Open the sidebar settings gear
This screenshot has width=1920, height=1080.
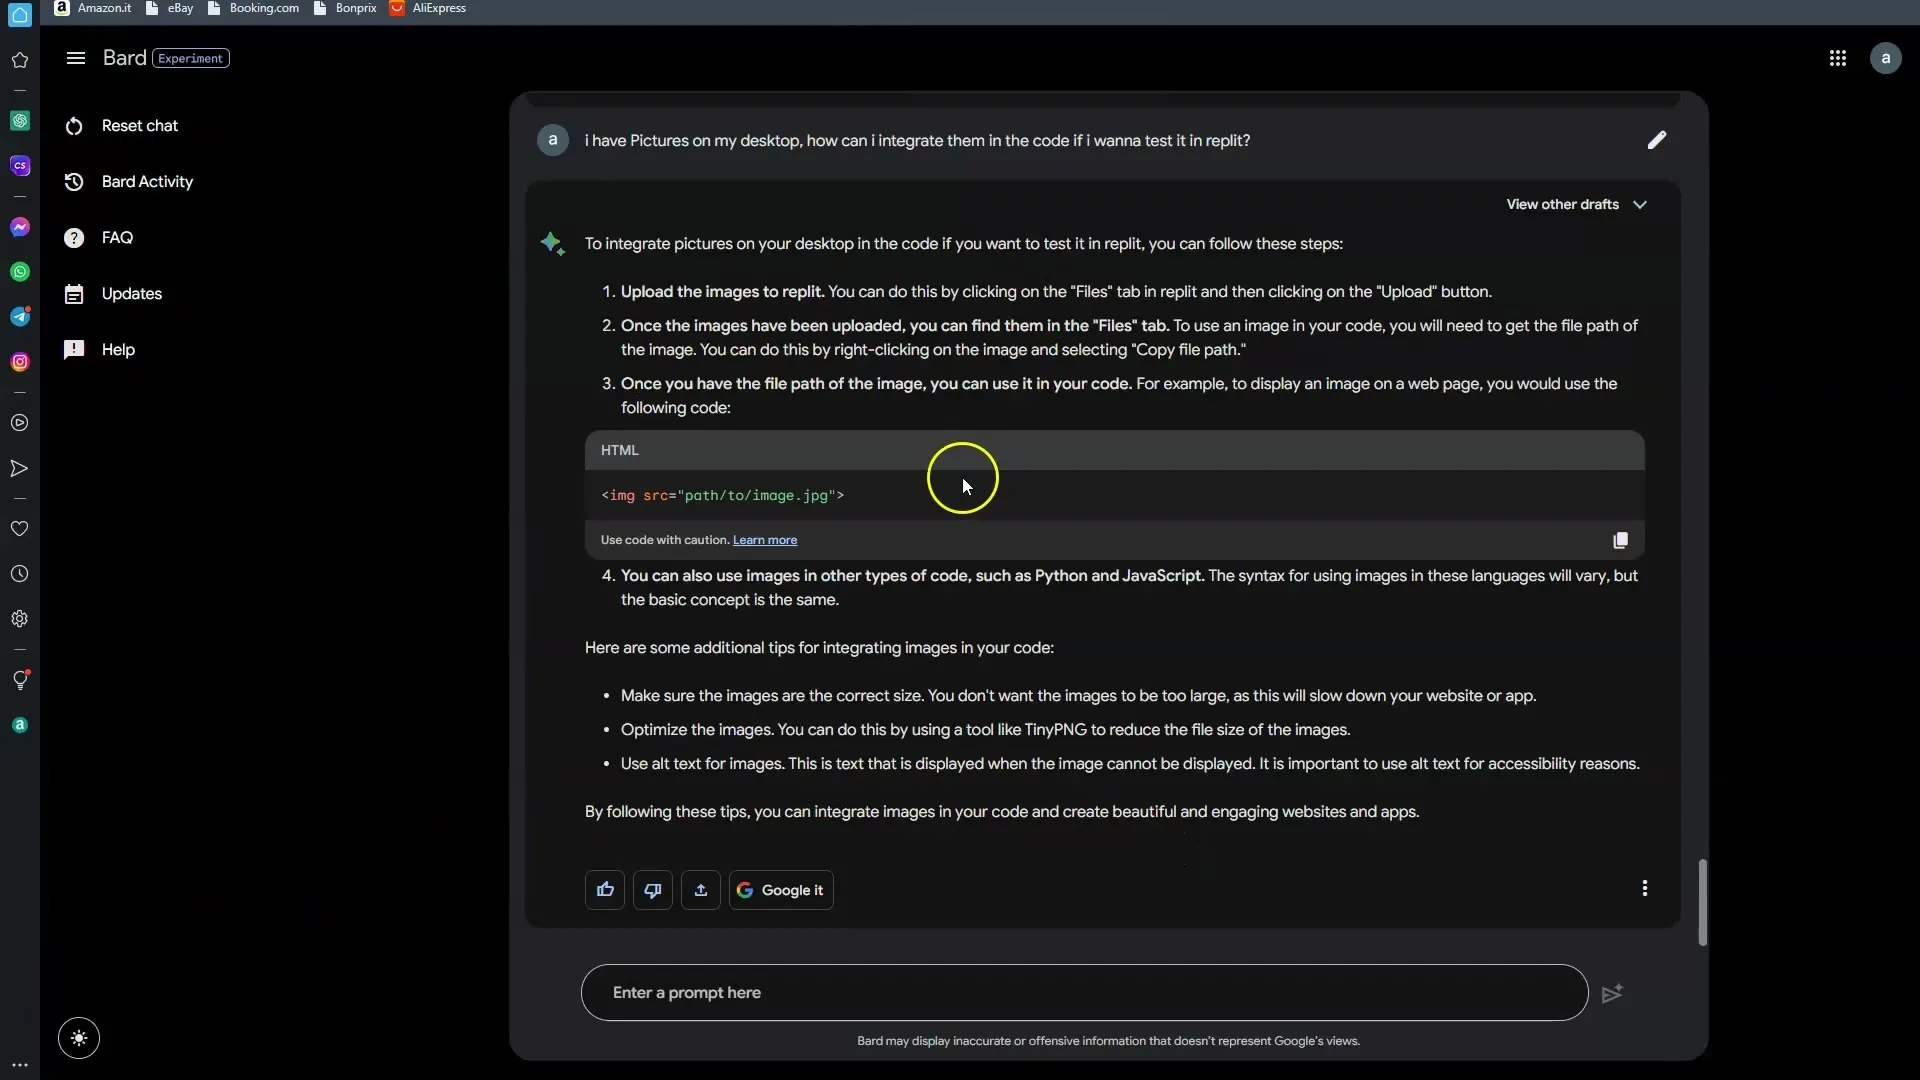pyautogui.click(x=19, y=619)
